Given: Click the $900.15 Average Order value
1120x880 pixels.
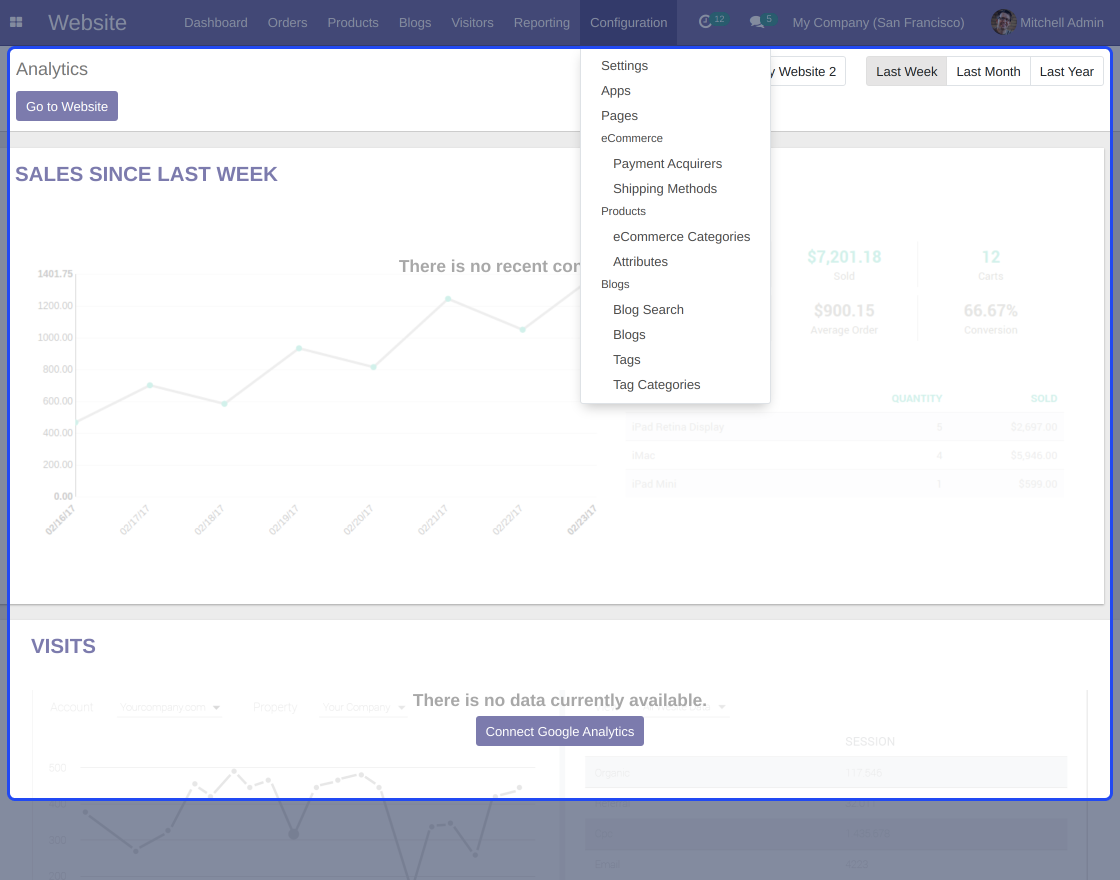Looking at the screenshot, I should 844,311.
